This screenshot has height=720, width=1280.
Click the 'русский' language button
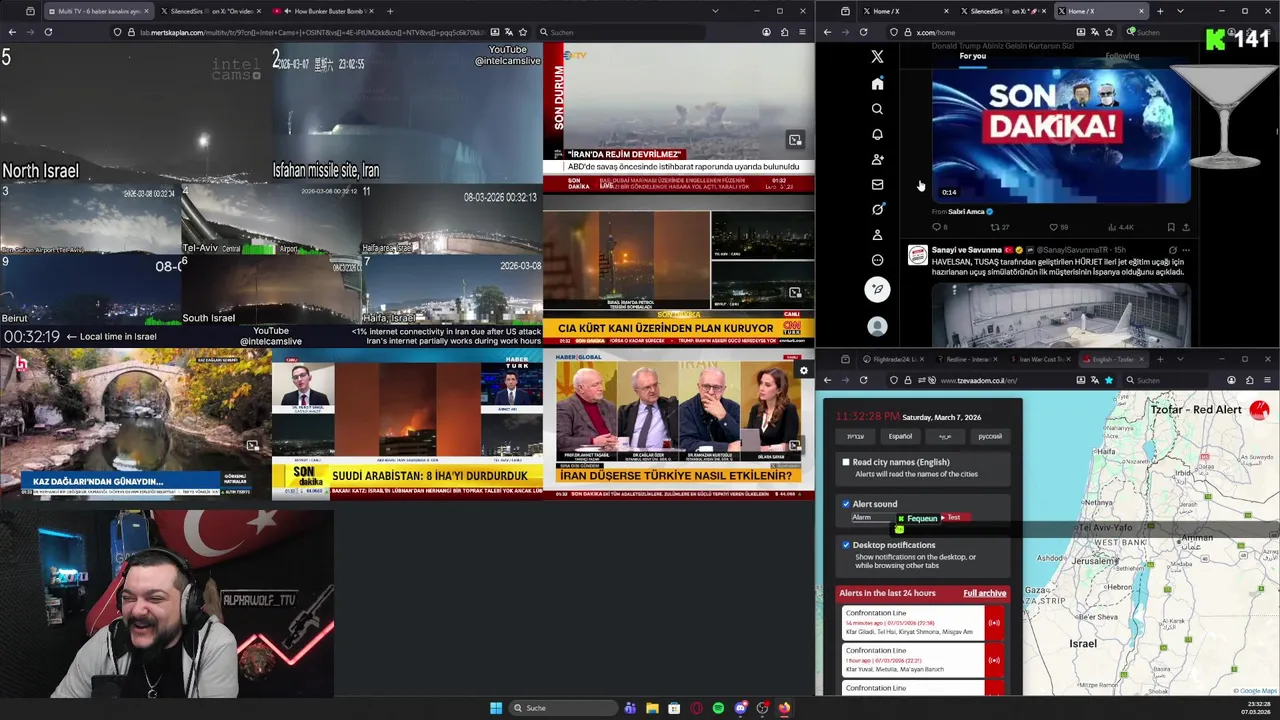989,436
